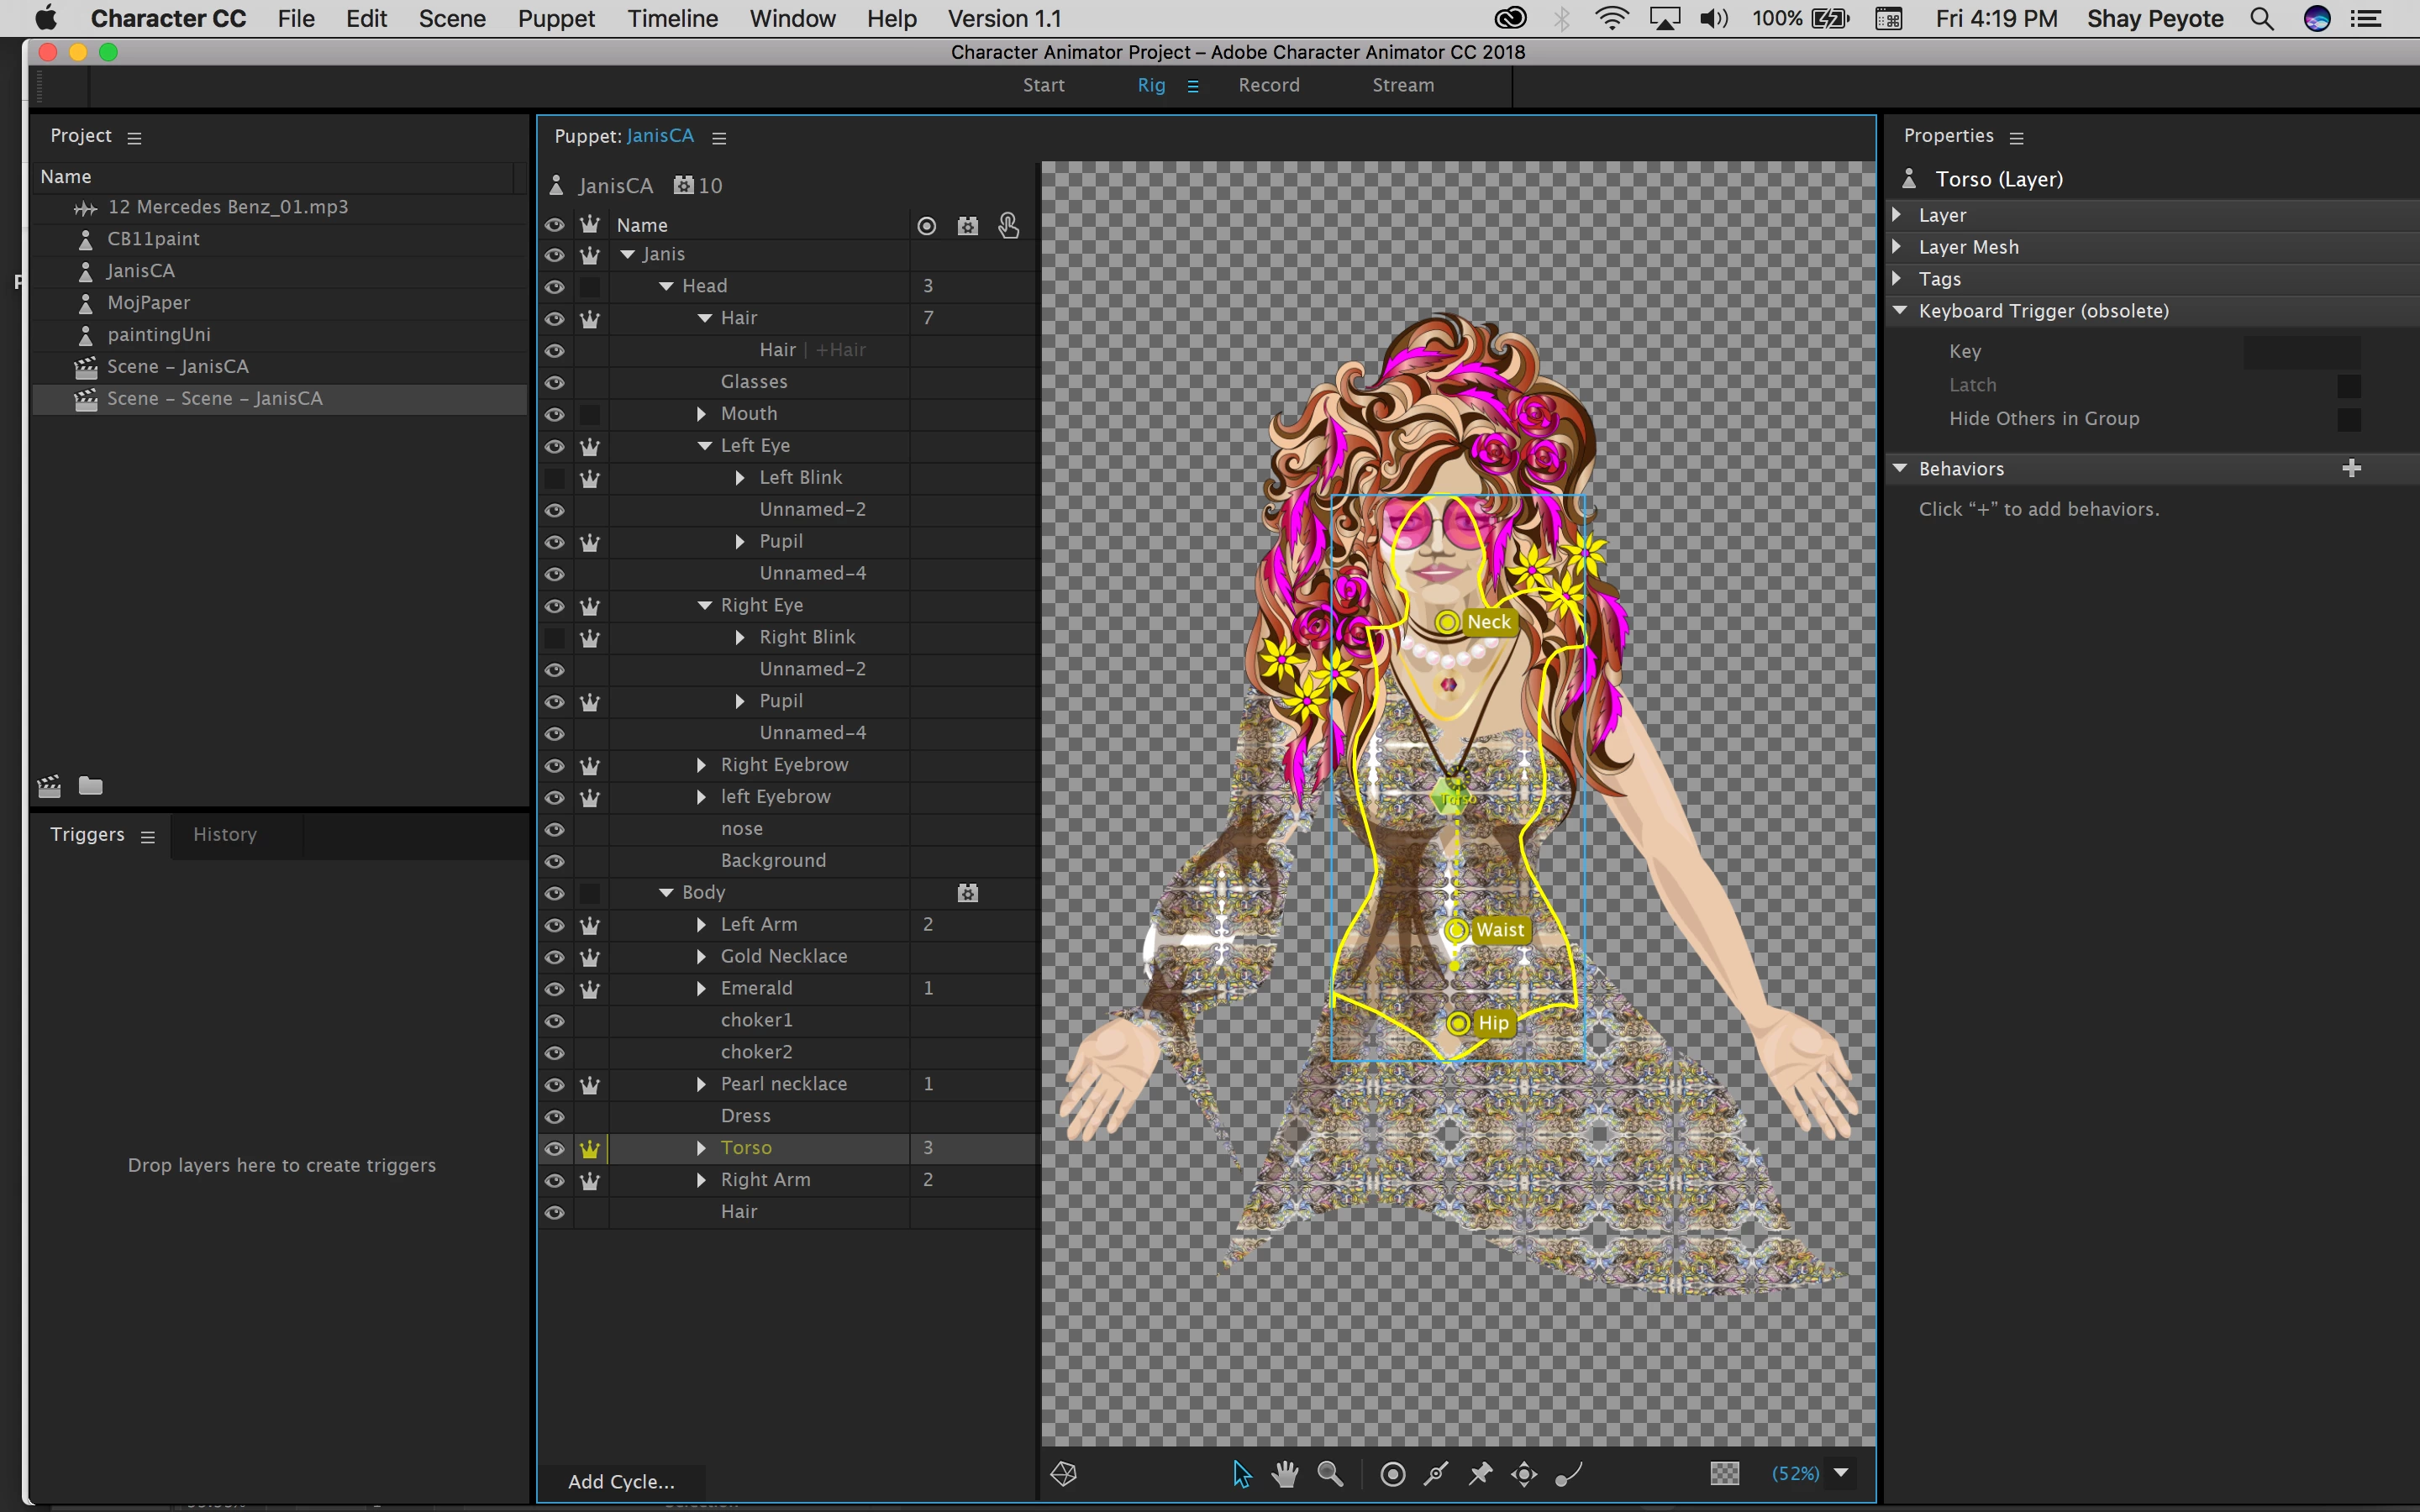This screenshot has width=2420, height=1512.
Task: Select the Stick tool
Action: [x=1437, y=1473]
